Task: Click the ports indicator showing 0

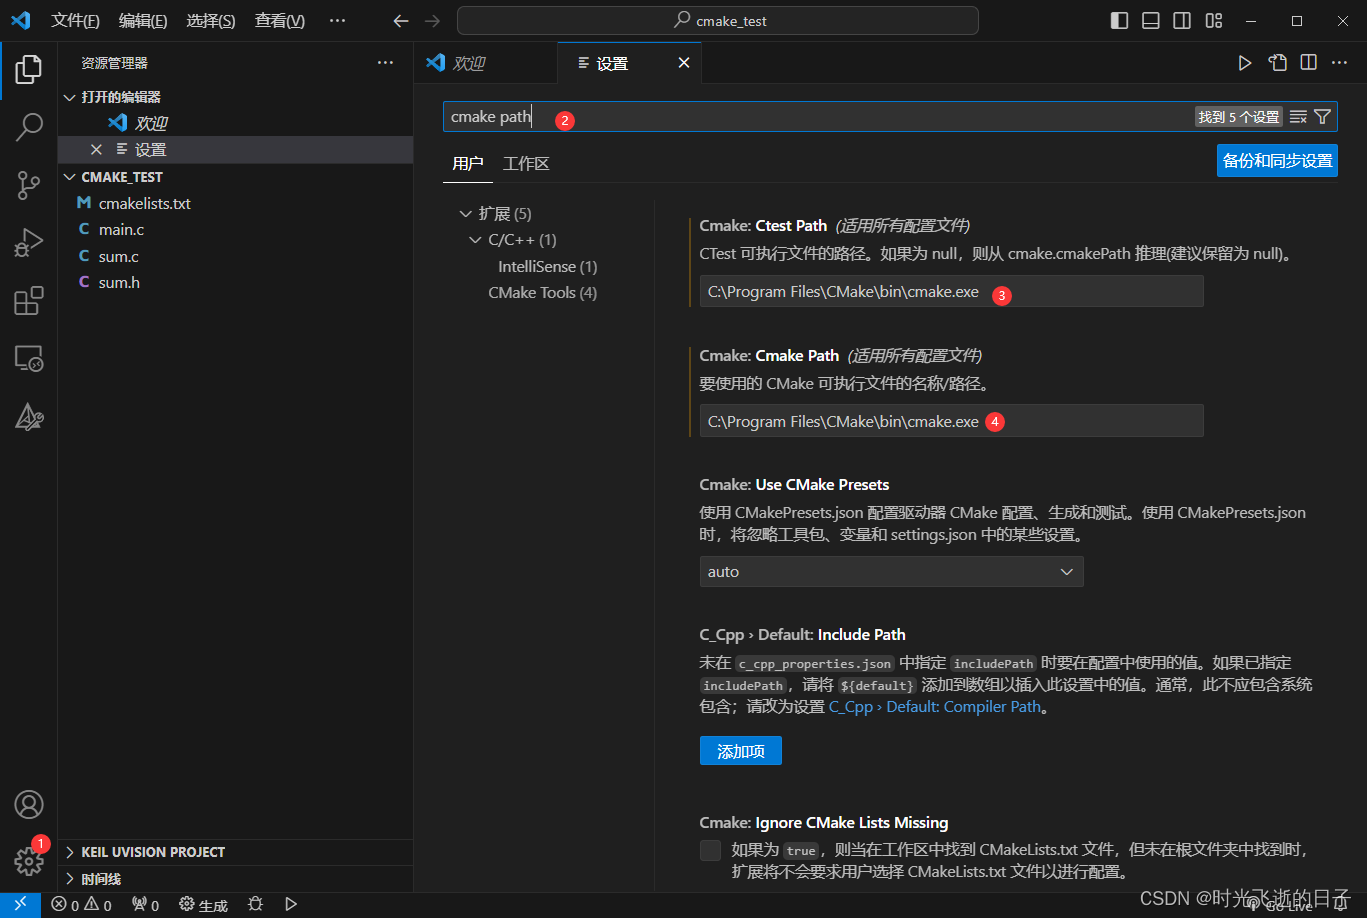Action: [146, 905]
